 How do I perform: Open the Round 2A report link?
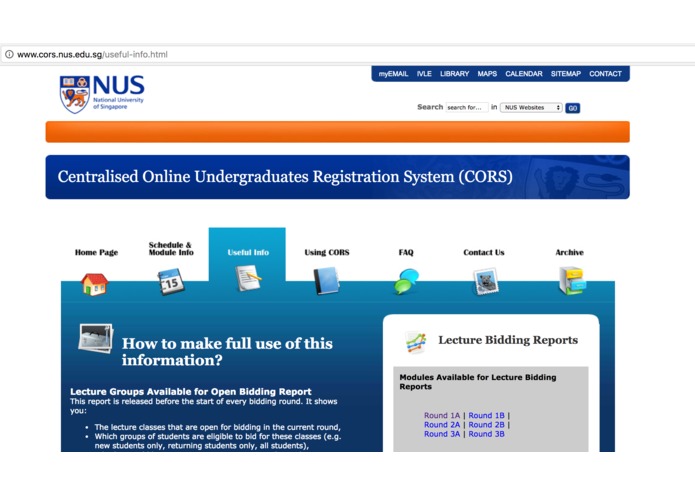[x=442, y=424]
